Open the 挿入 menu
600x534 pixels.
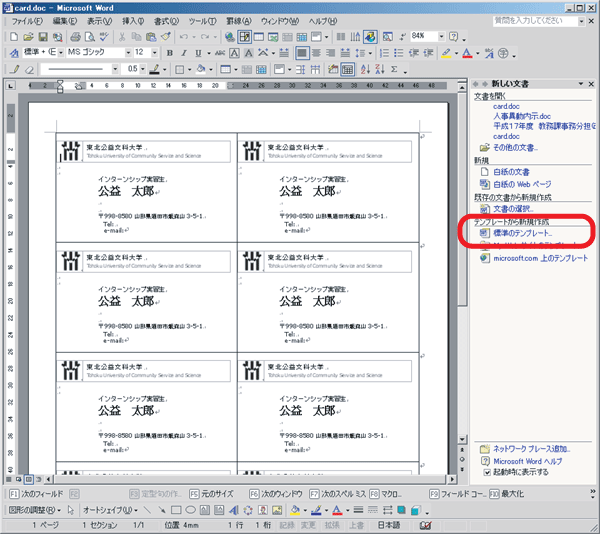click(133, 21)
